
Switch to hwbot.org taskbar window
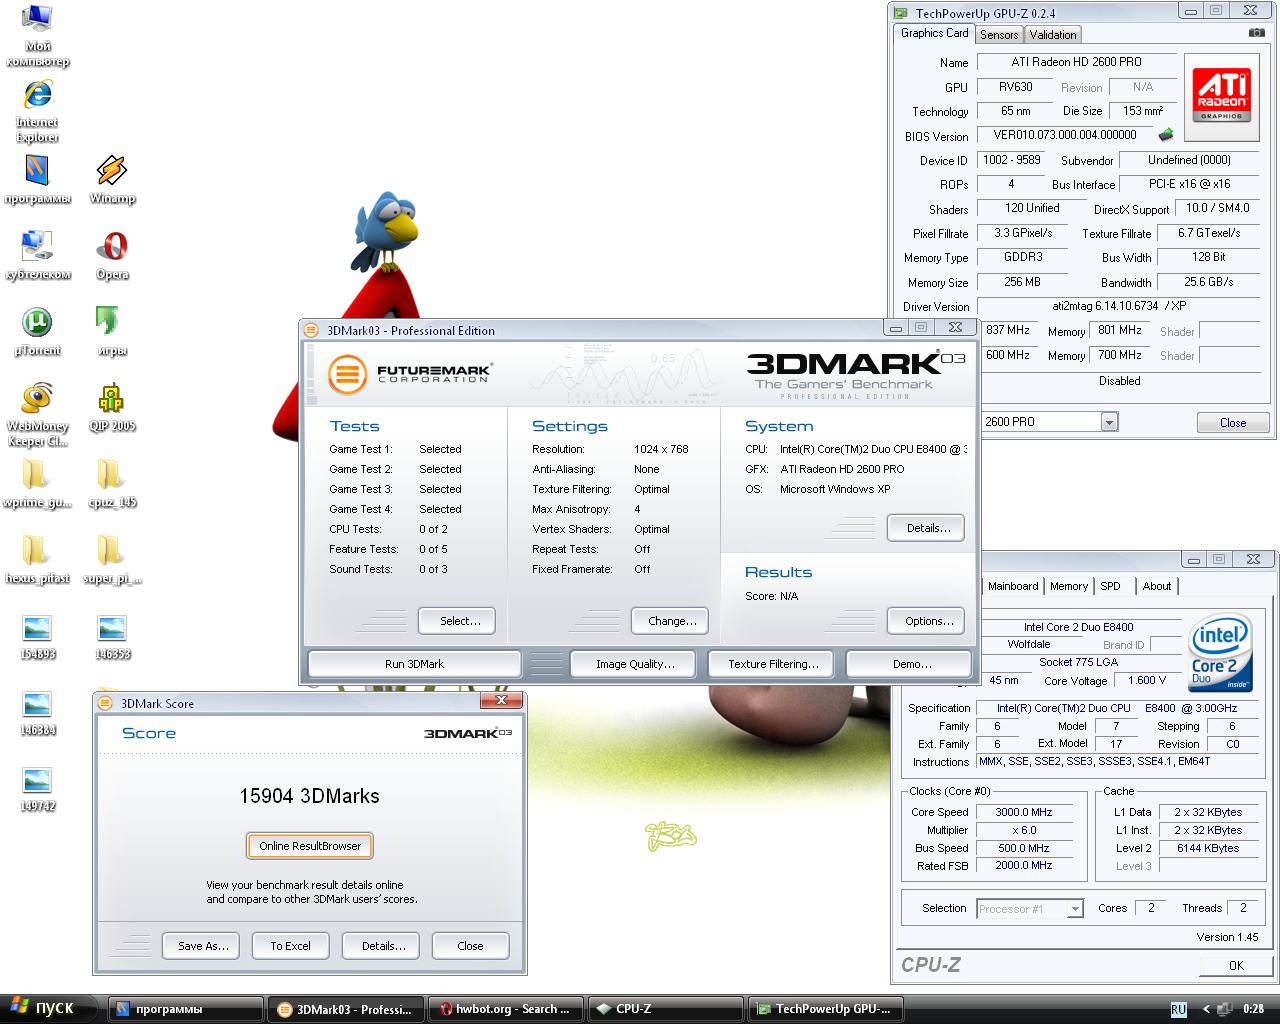click(x=505, y=1009)
